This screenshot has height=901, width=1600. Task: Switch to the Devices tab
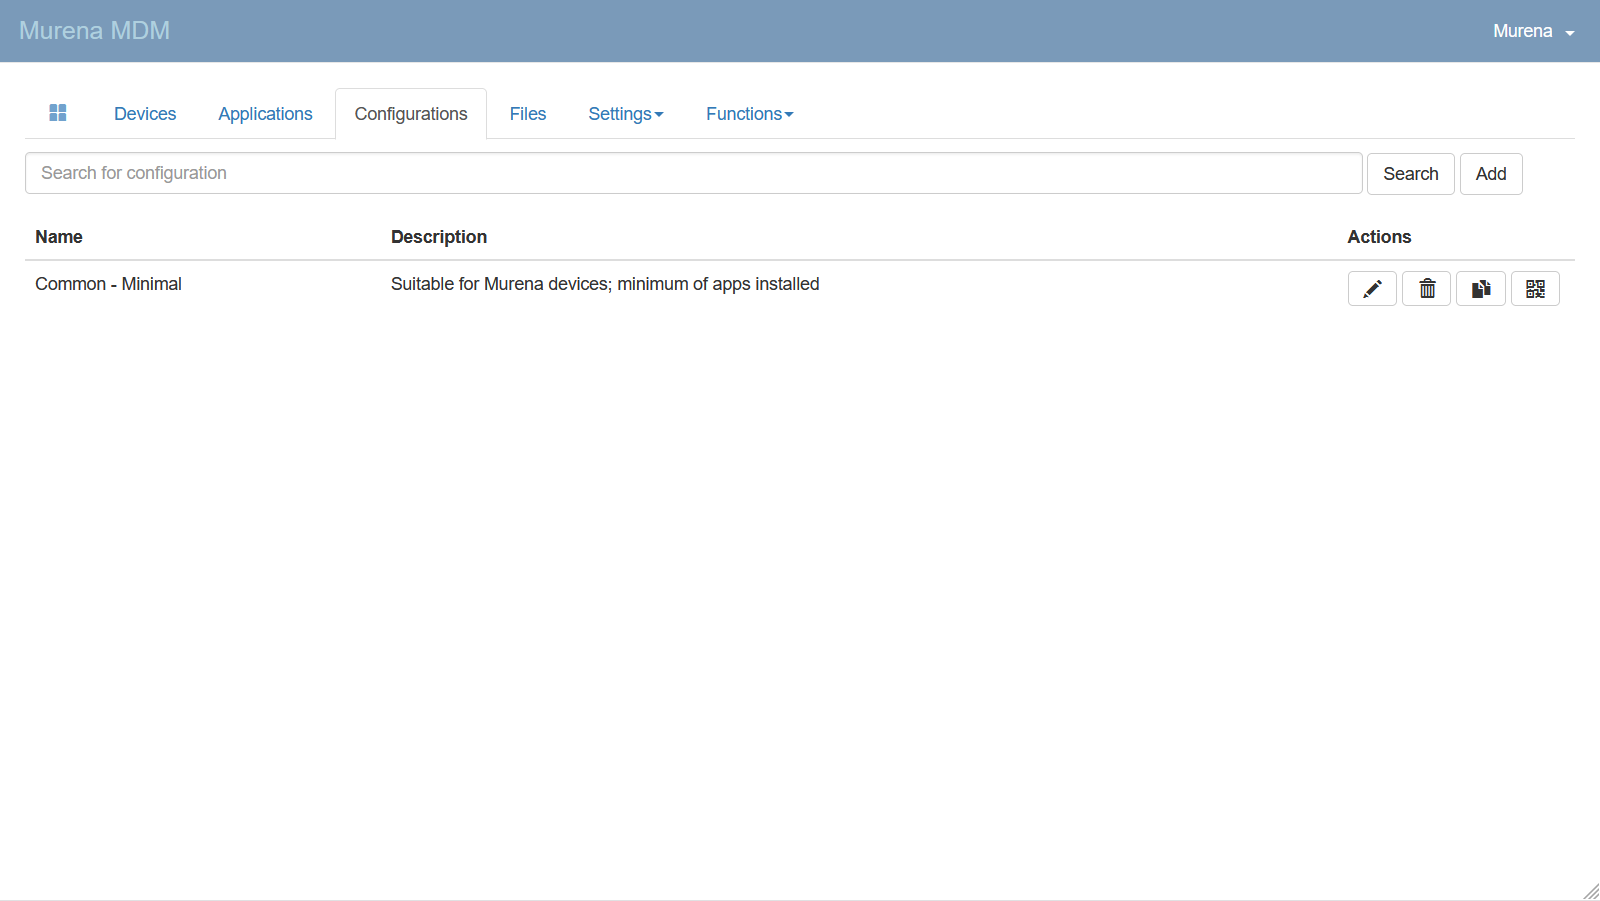(145, 114)
